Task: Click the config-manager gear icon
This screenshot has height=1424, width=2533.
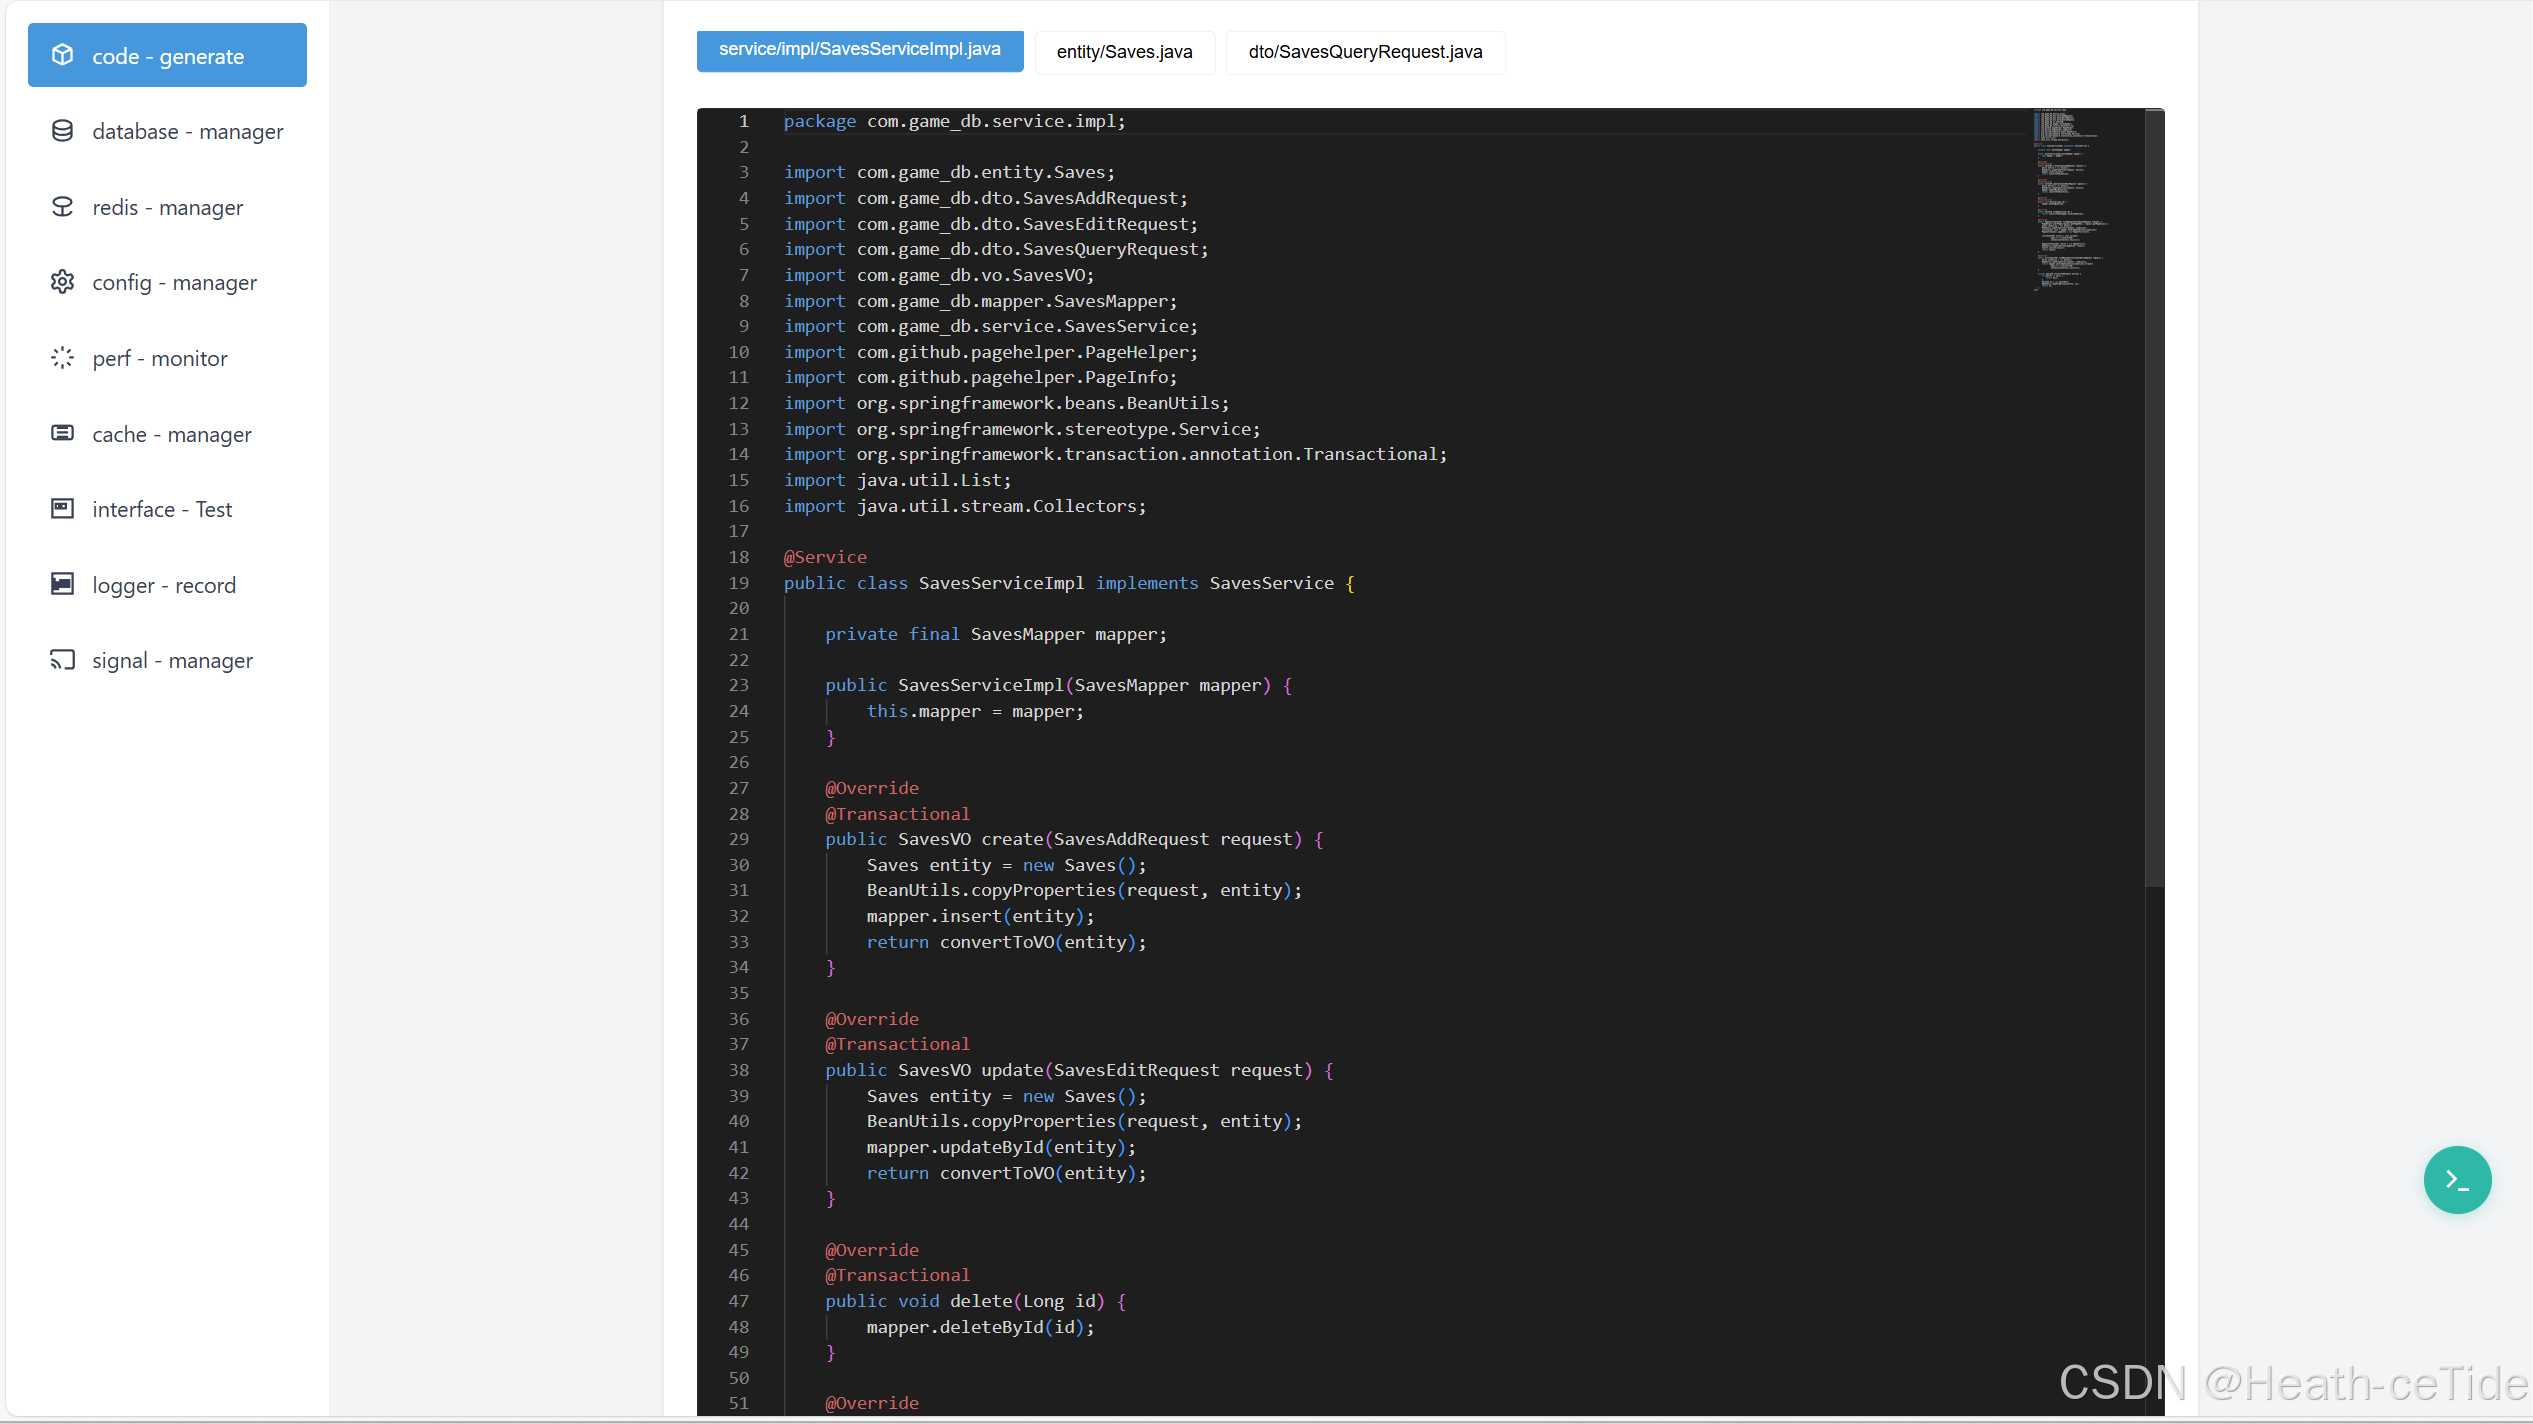Action: [x=62, y=282]
